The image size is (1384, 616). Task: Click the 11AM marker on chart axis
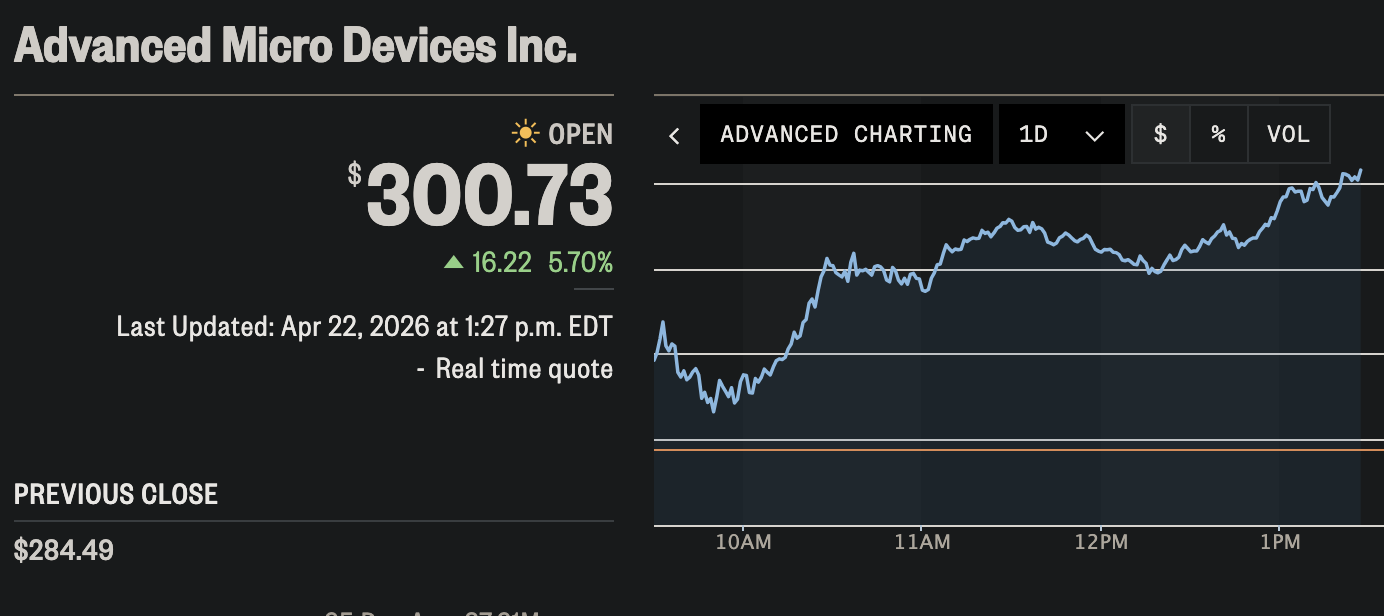(922, 542)
